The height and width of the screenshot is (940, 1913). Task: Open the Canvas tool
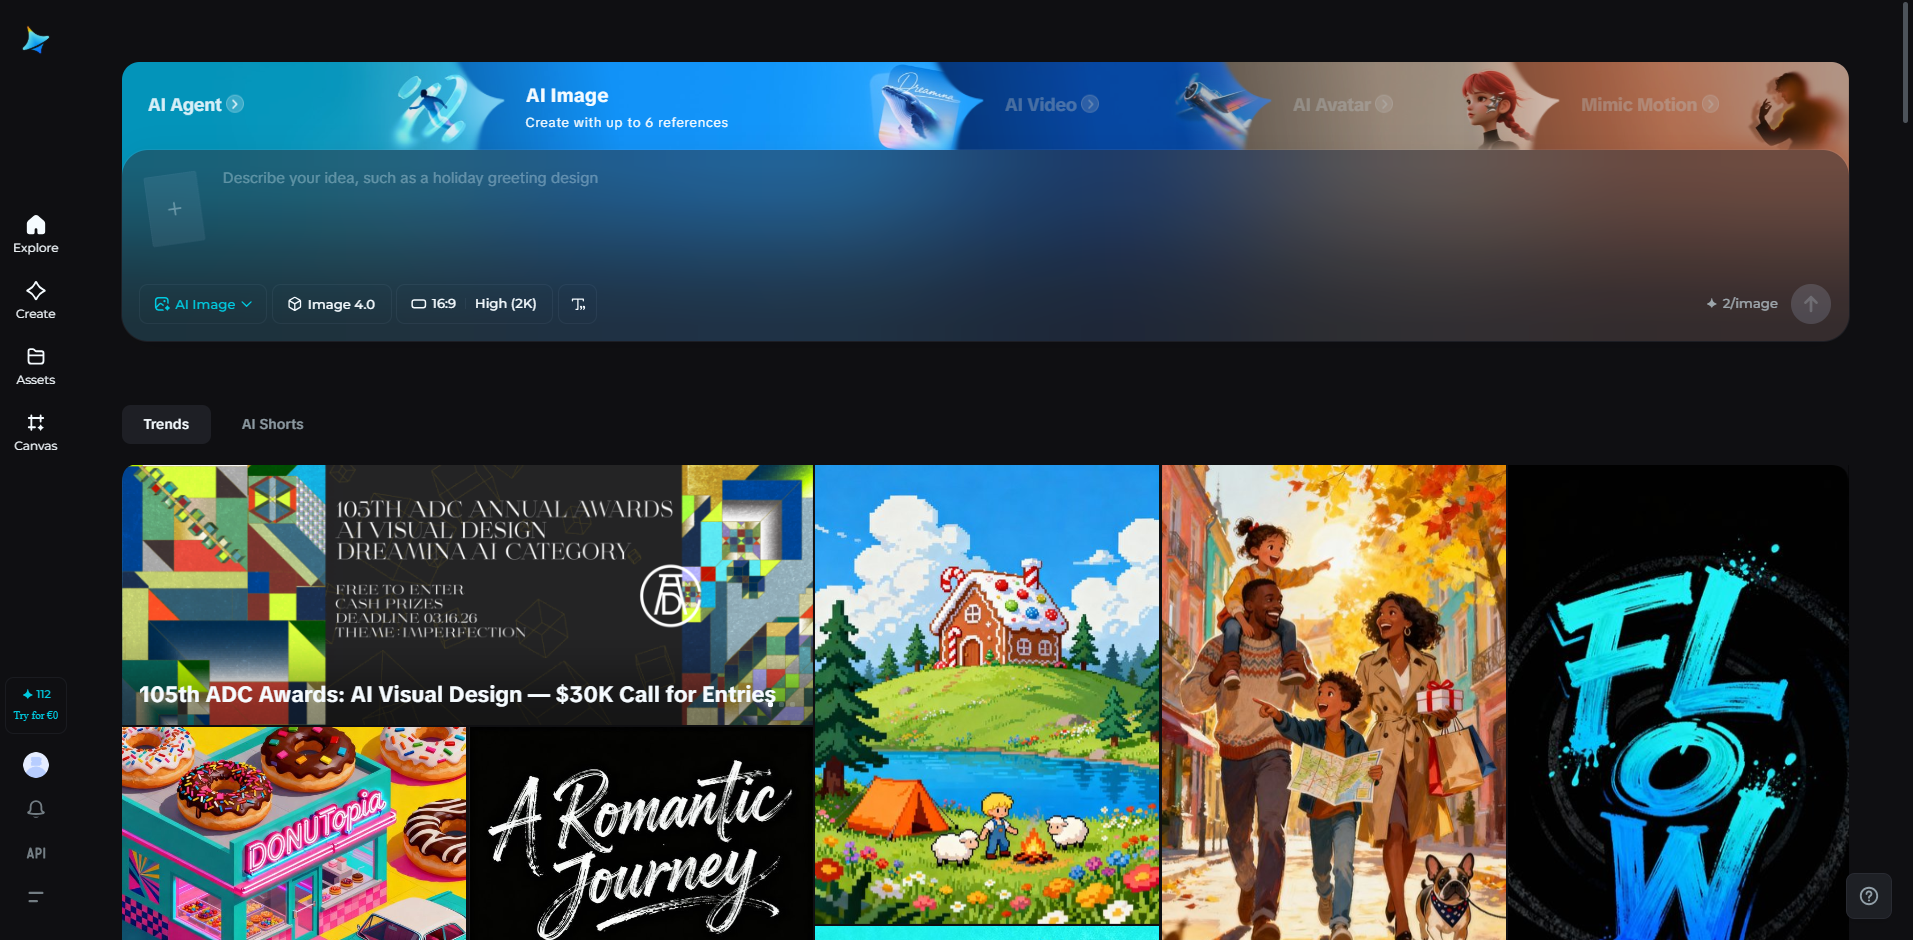coord(35,431)
